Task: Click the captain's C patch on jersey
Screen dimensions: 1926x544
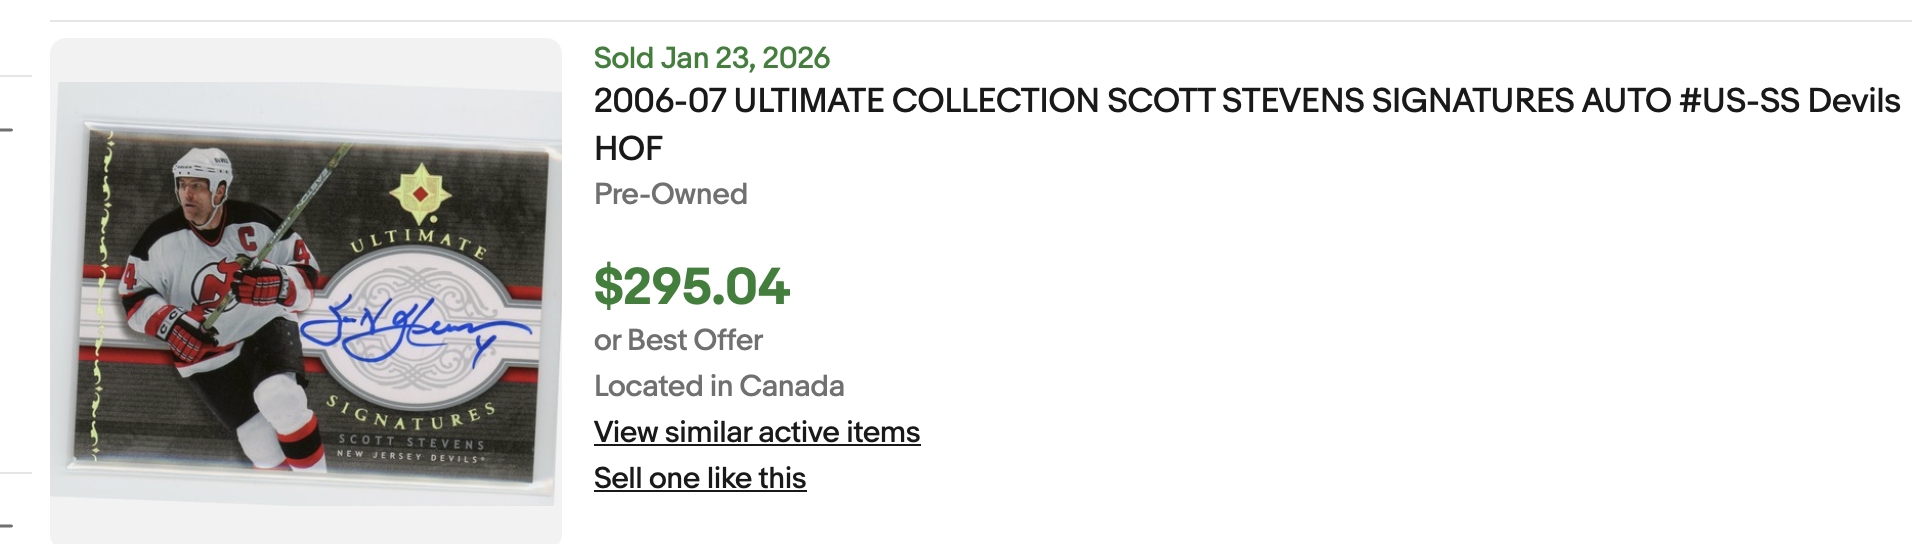Action: (247, 238)
